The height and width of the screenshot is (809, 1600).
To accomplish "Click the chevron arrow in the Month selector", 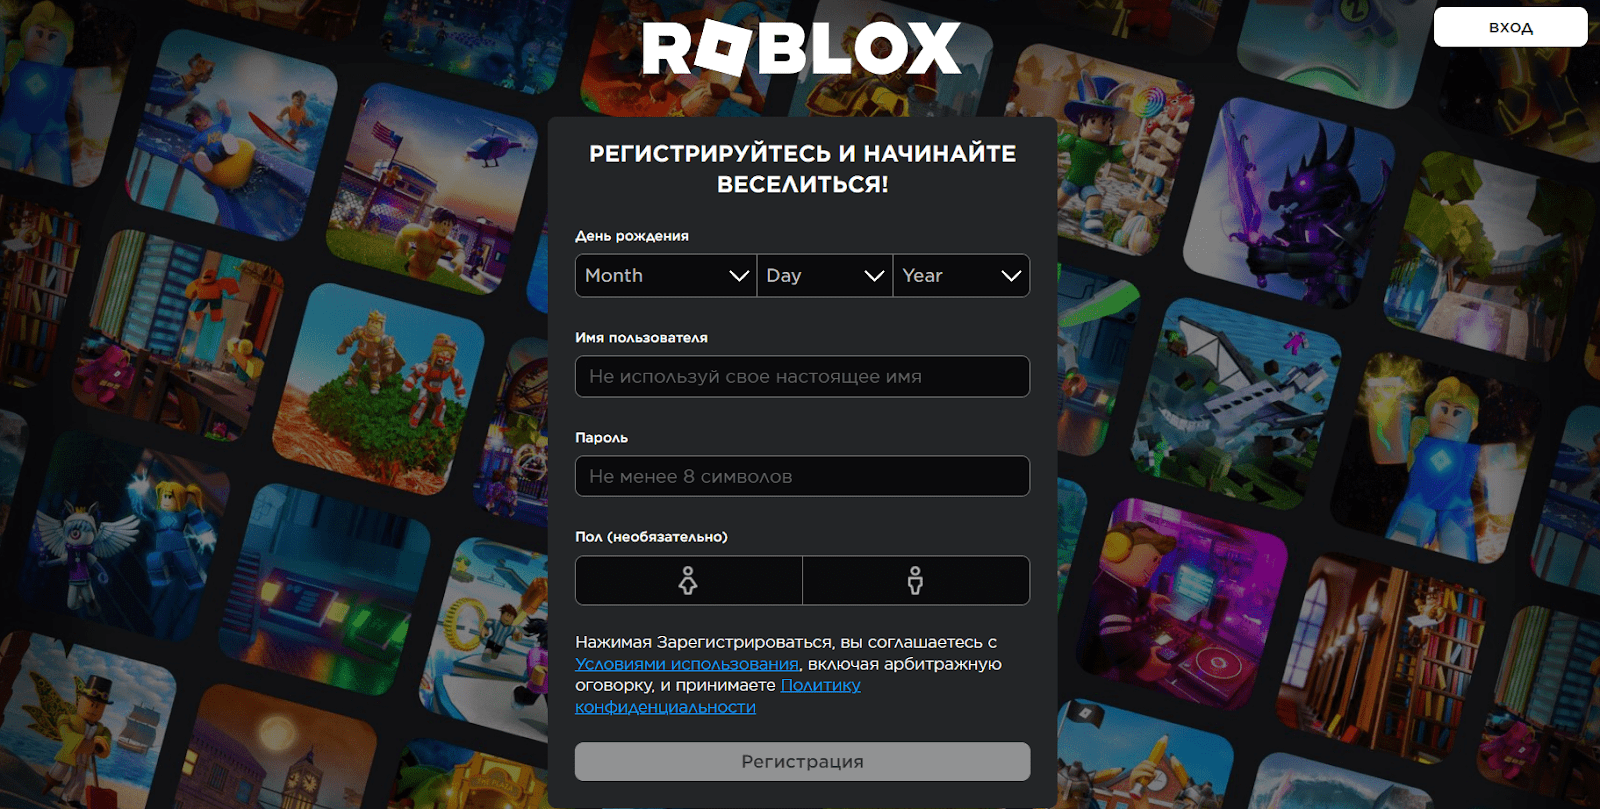I will (x=739, y=276).
